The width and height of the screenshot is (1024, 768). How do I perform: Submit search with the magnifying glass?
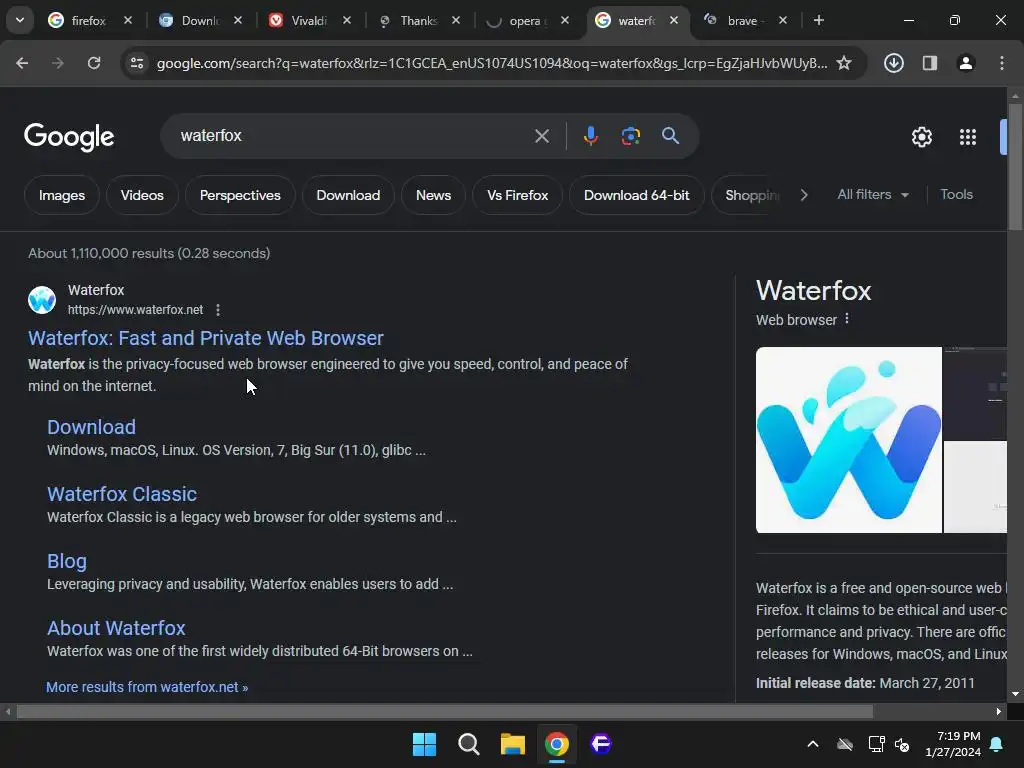tap(670, 136)
